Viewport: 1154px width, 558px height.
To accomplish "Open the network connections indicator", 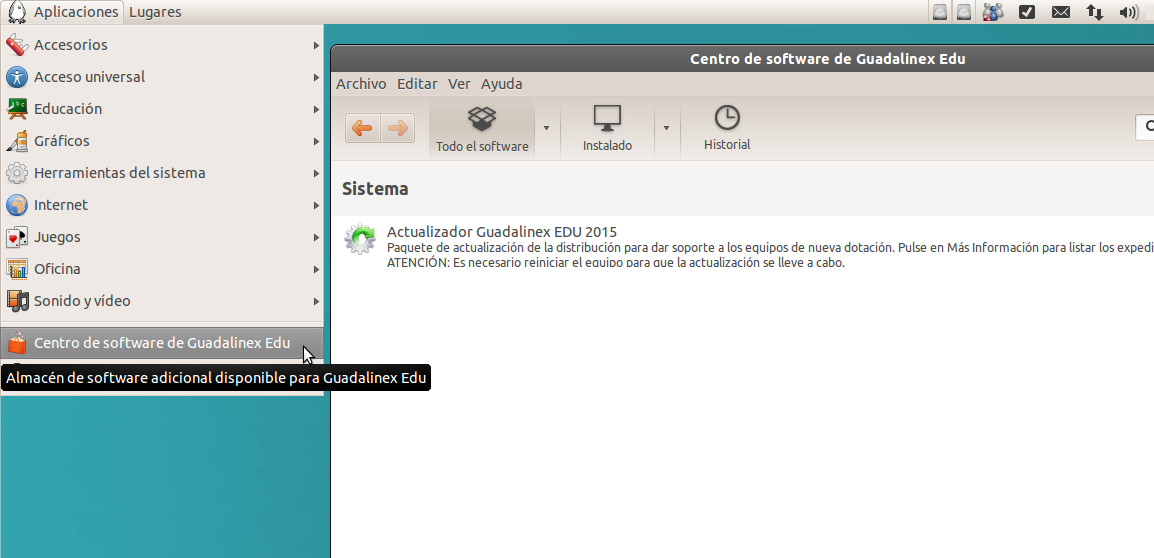I will 1094,12.
